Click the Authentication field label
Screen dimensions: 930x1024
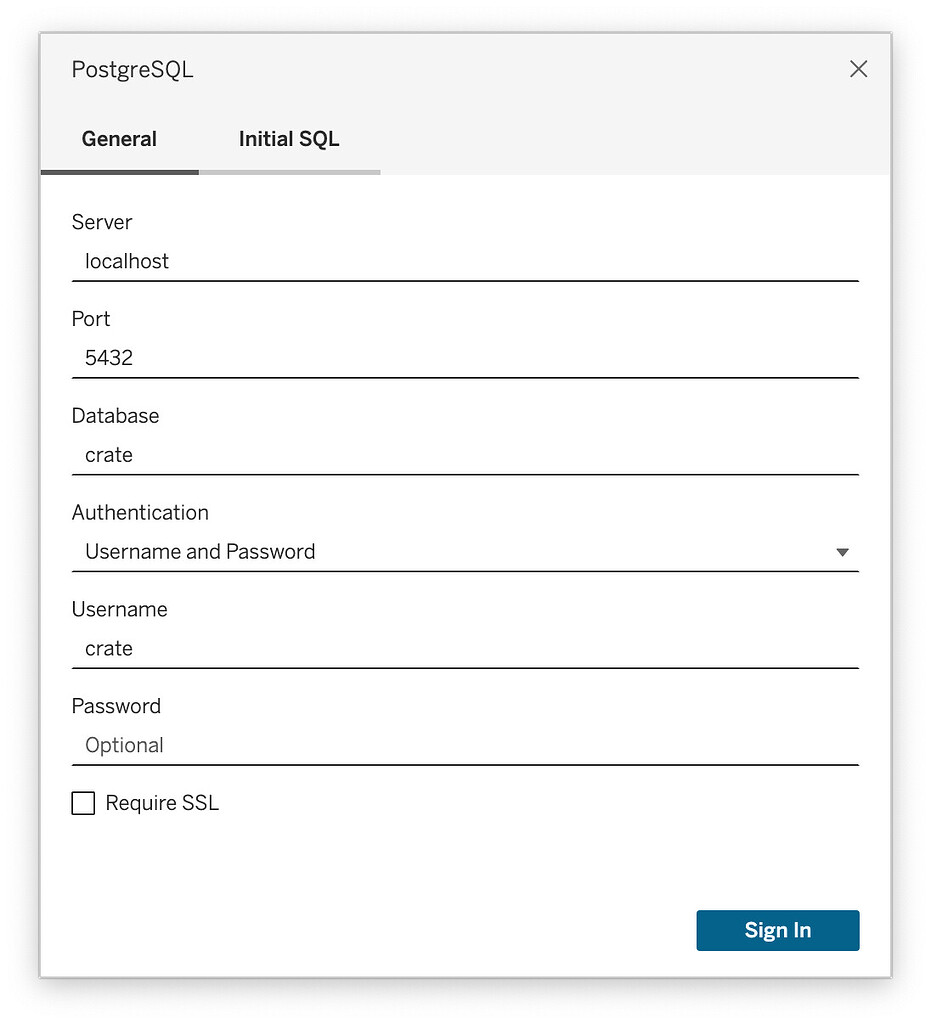tap(140, 513)
